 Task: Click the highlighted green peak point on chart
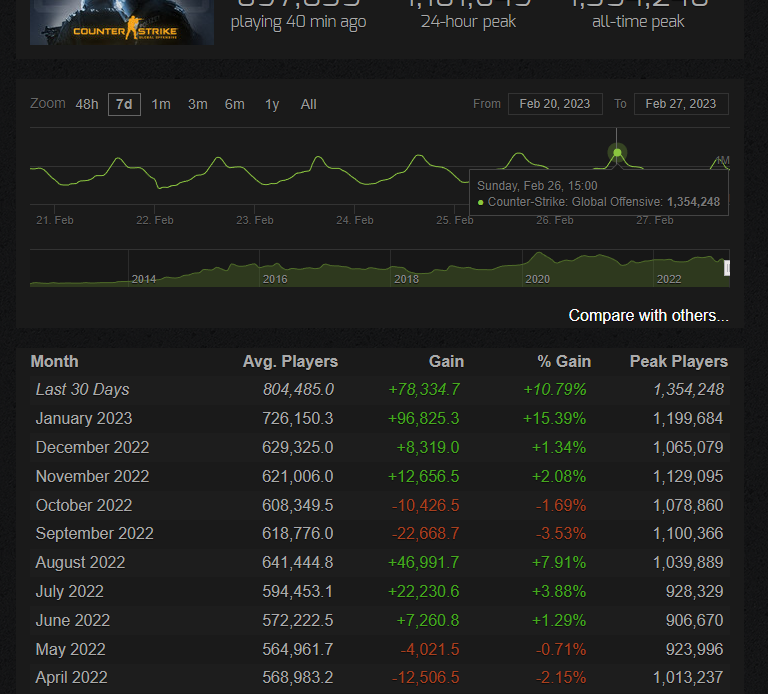click(617, 153)
